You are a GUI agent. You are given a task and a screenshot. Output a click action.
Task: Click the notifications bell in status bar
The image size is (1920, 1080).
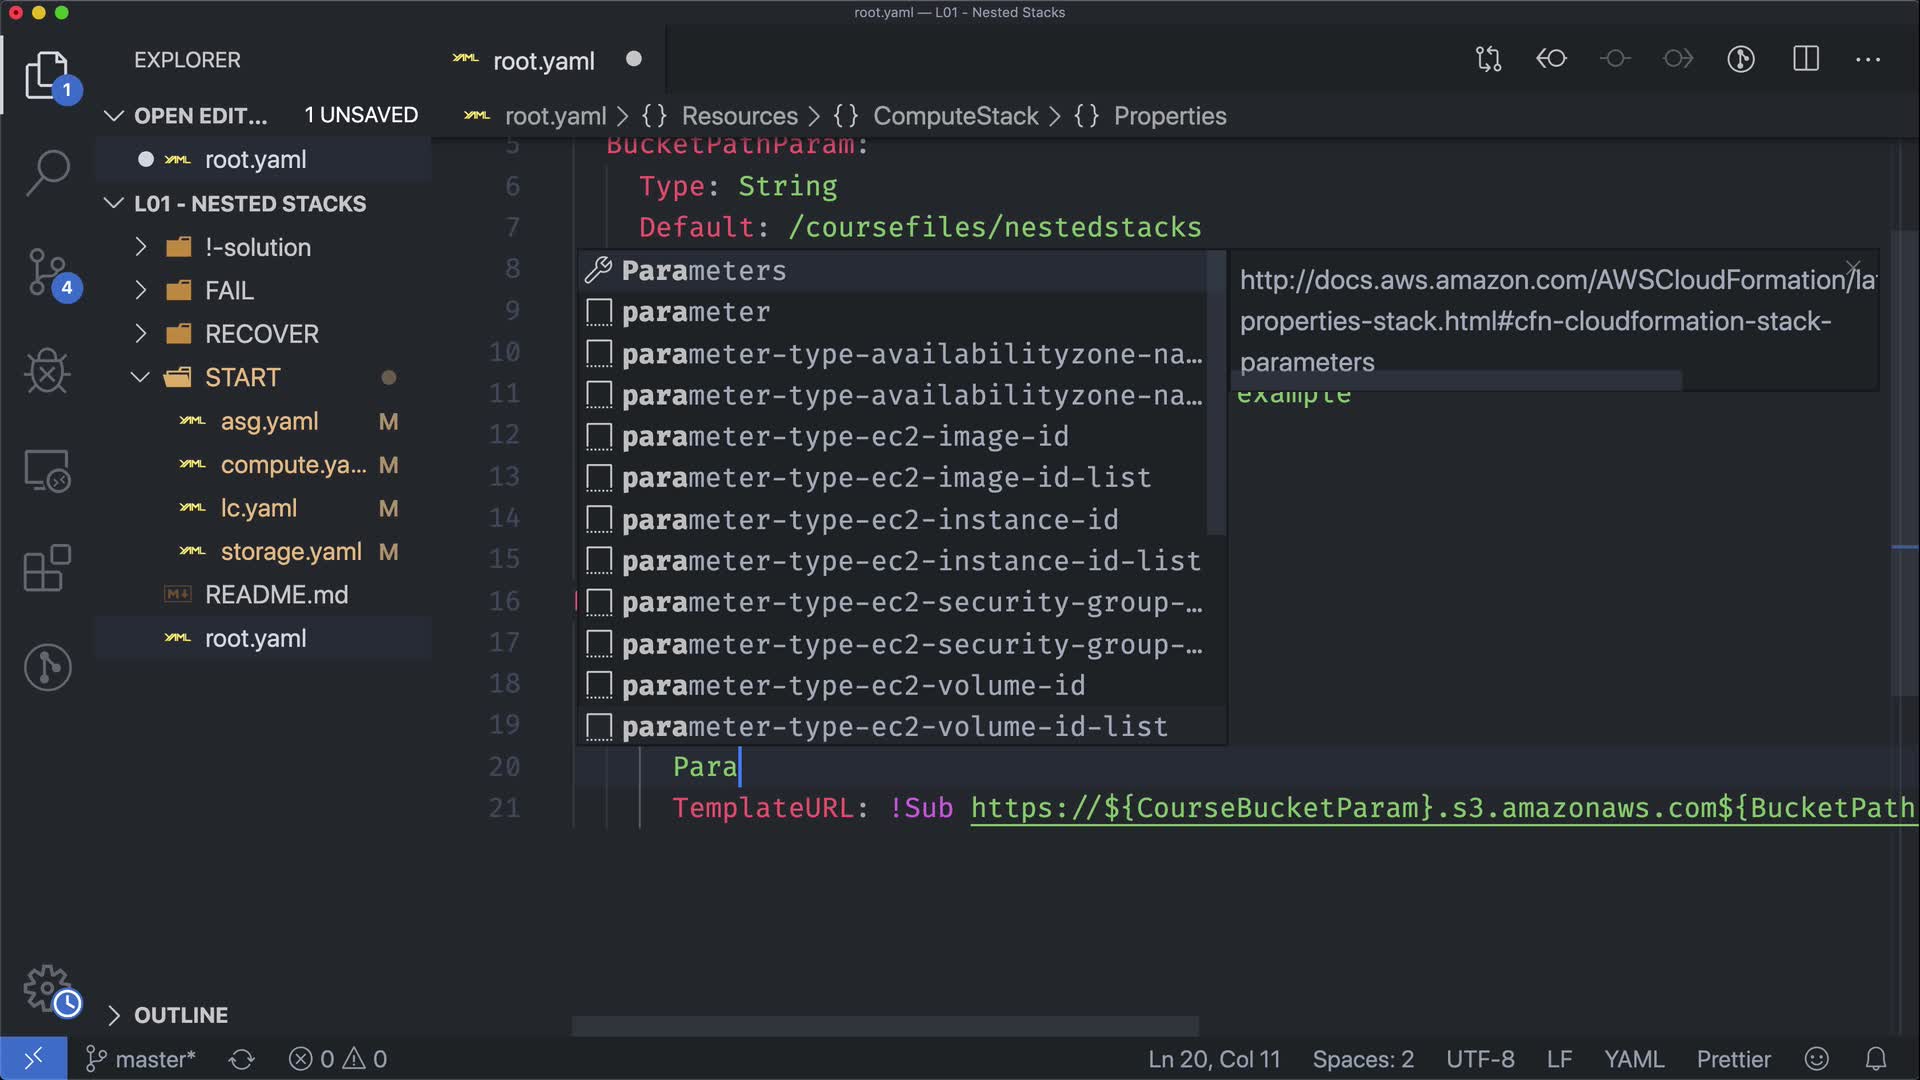(1876, 1059)
